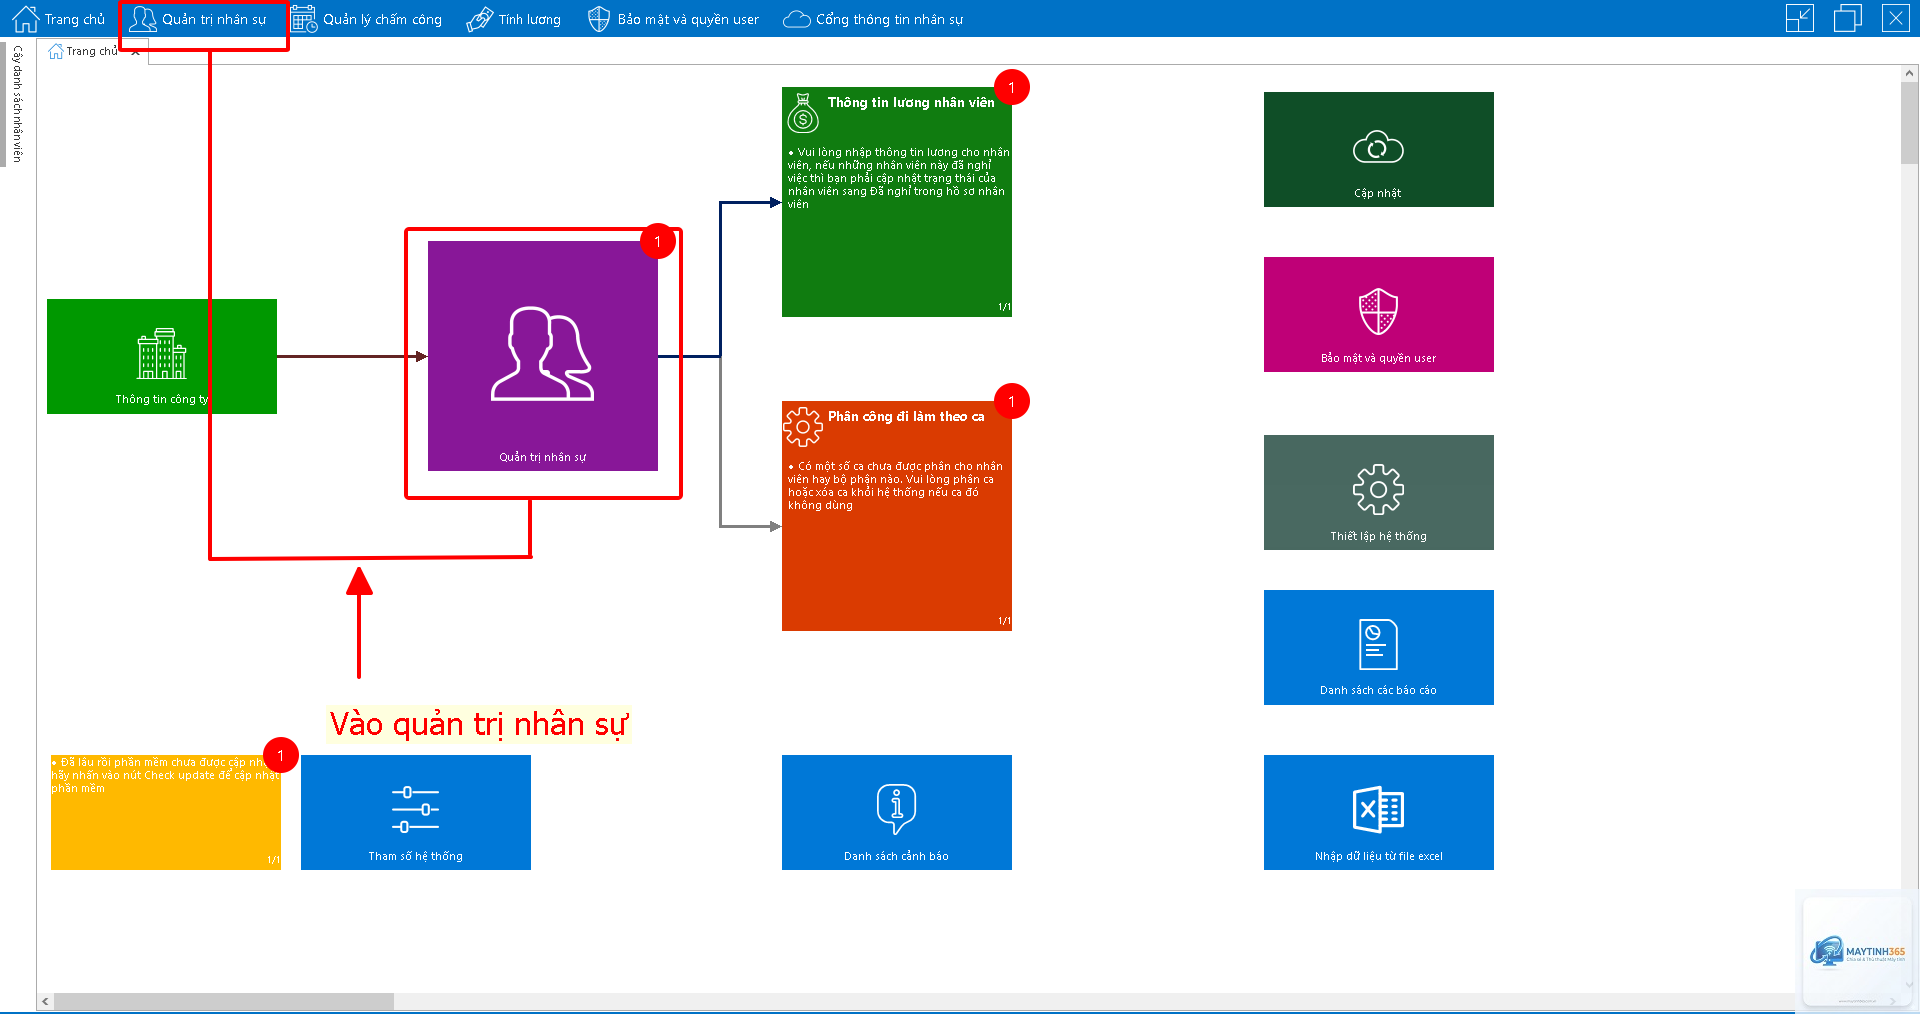Open Nhập dữ liệu từ file excel label
Screen dimensions: 1920x1014
pos(1378,856)
